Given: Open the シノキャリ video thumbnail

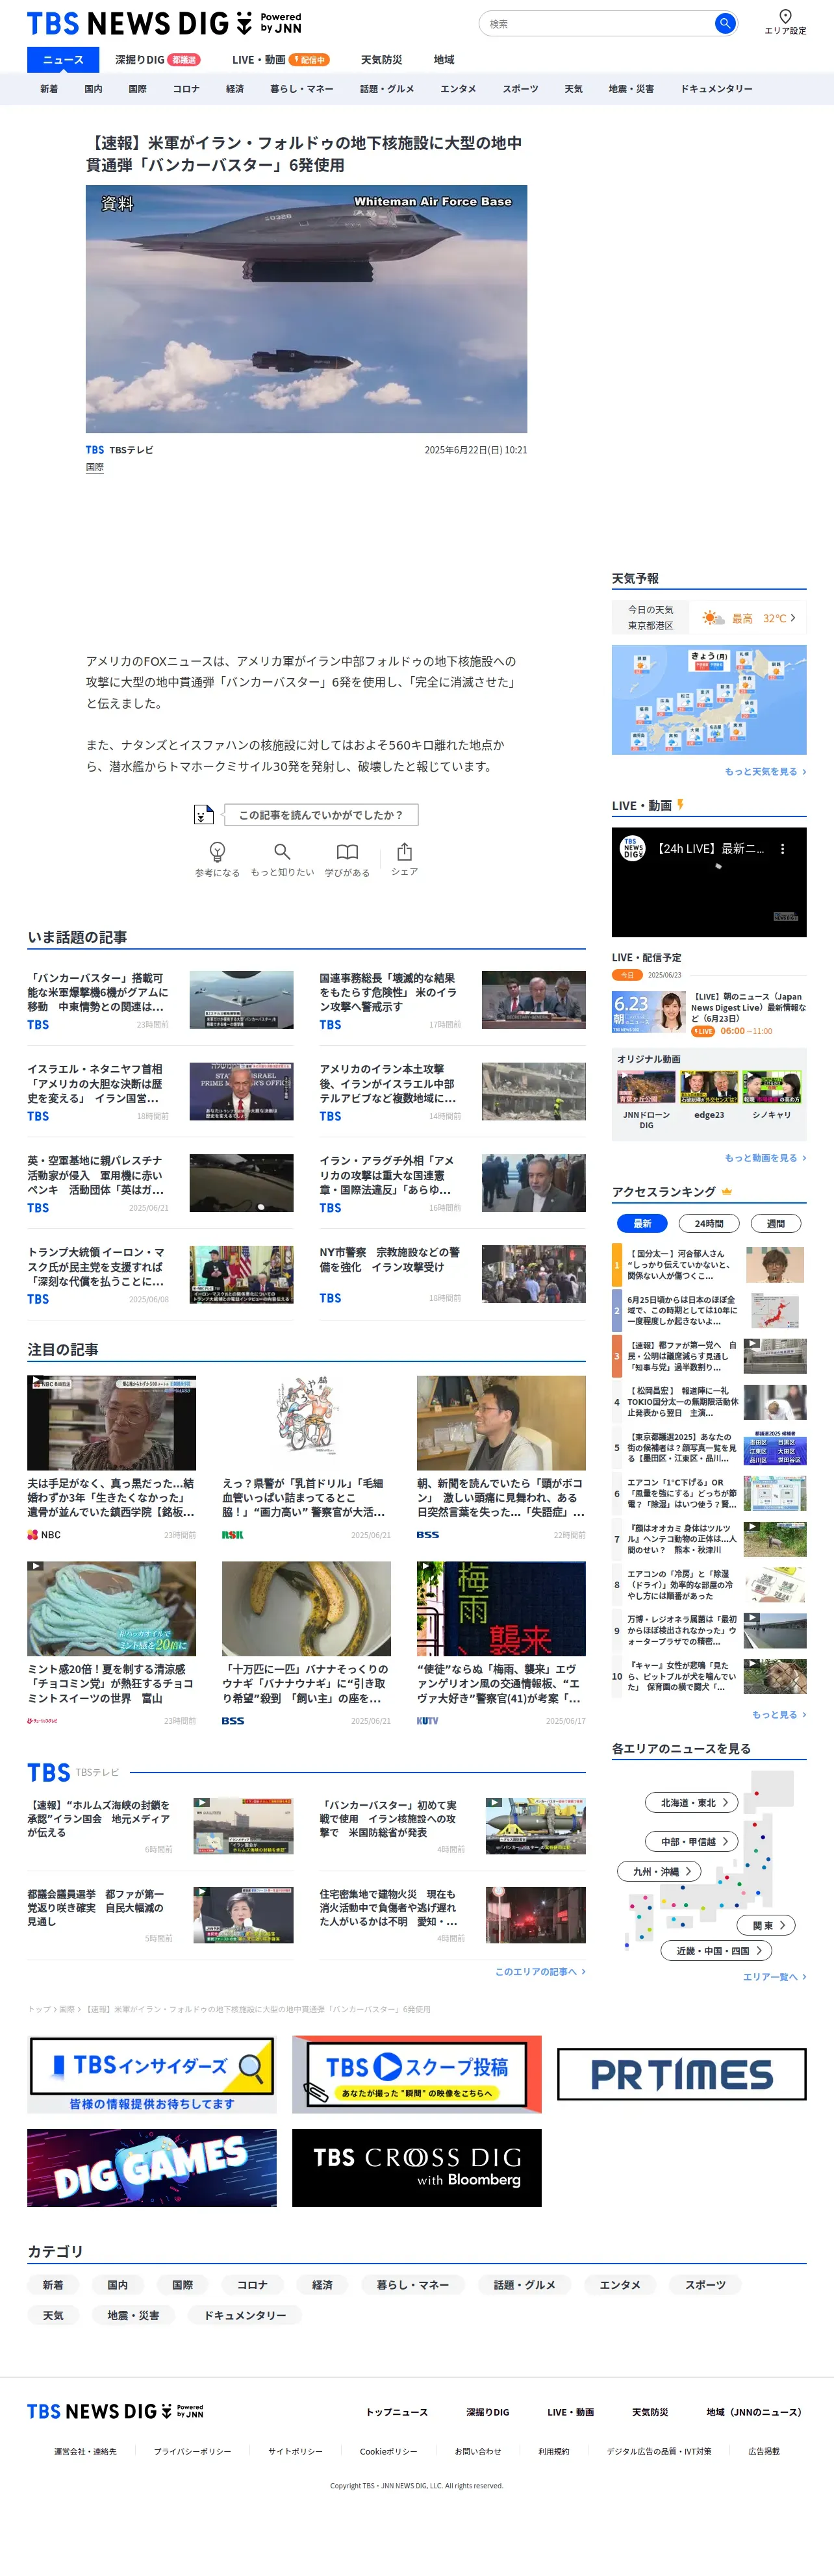Looking at the screenshot, I should (772, 1087).
